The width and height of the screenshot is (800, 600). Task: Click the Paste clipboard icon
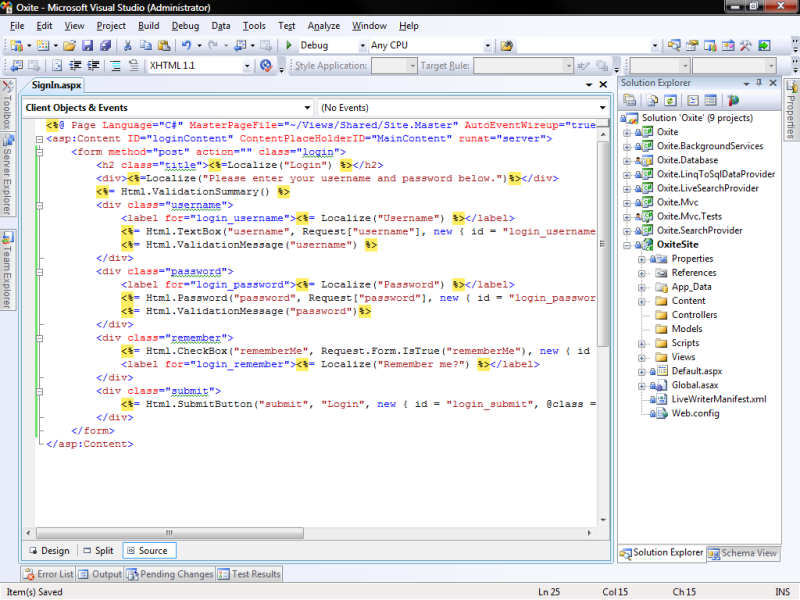tap(164, 45)
